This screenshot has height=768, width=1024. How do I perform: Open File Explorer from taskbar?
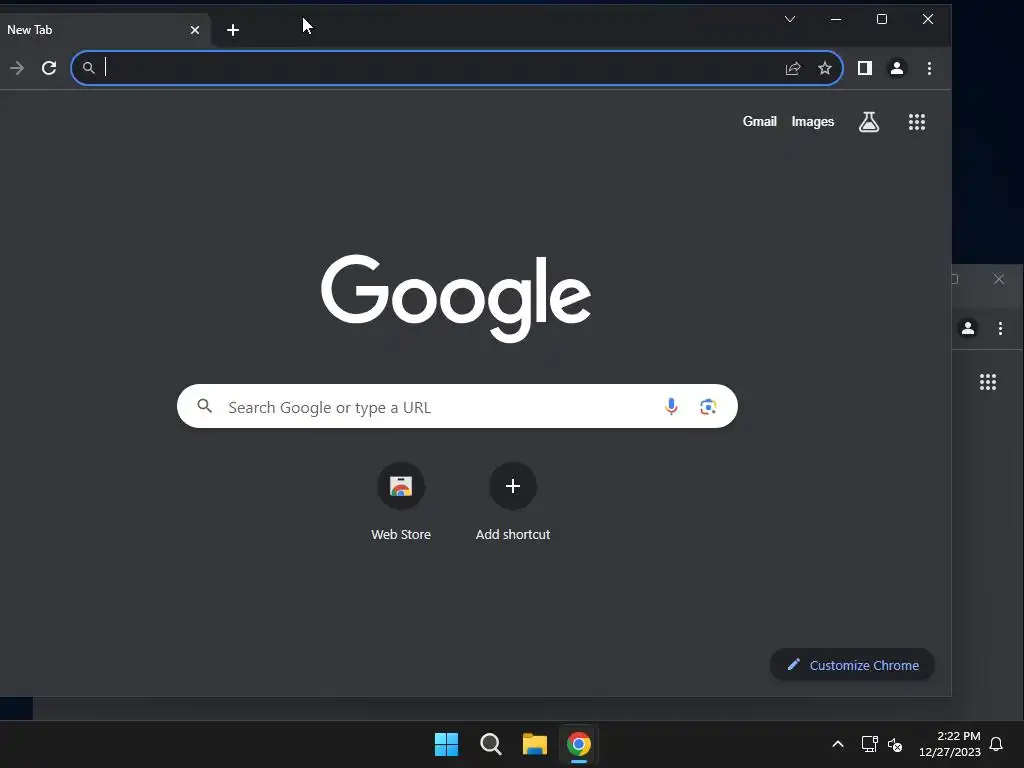[x=535, y=744]
